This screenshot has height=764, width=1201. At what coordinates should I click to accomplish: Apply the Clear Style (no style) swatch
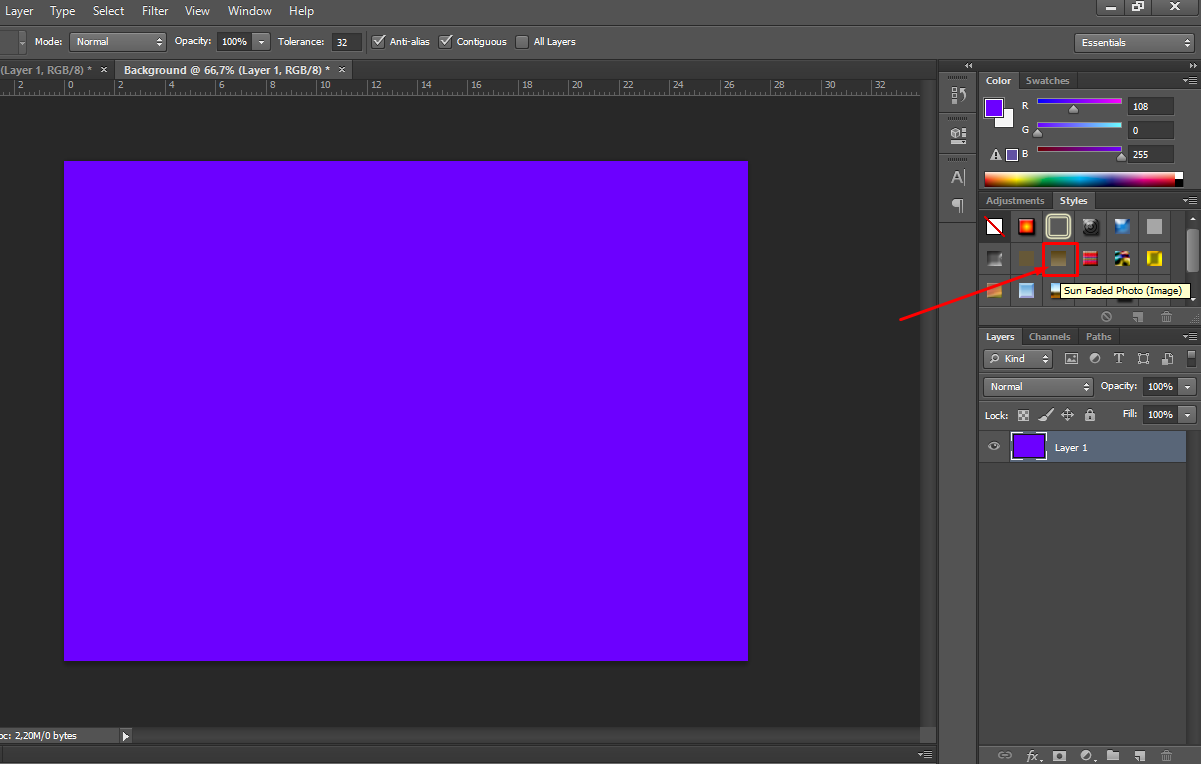coord(994,226)
